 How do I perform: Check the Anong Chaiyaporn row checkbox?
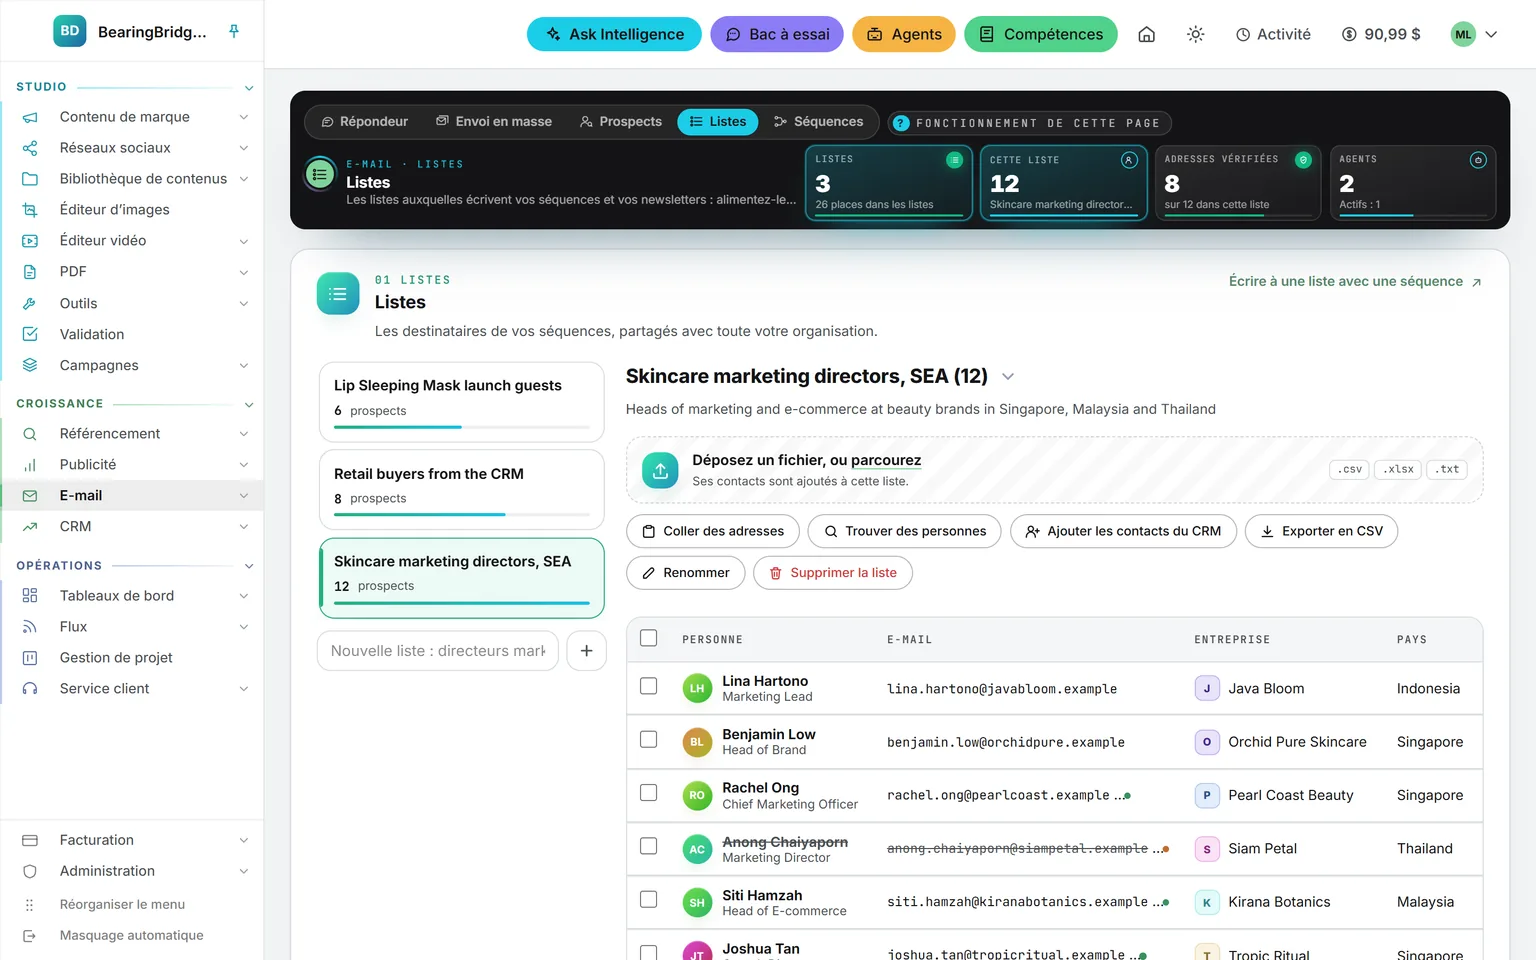pos(649,846)
